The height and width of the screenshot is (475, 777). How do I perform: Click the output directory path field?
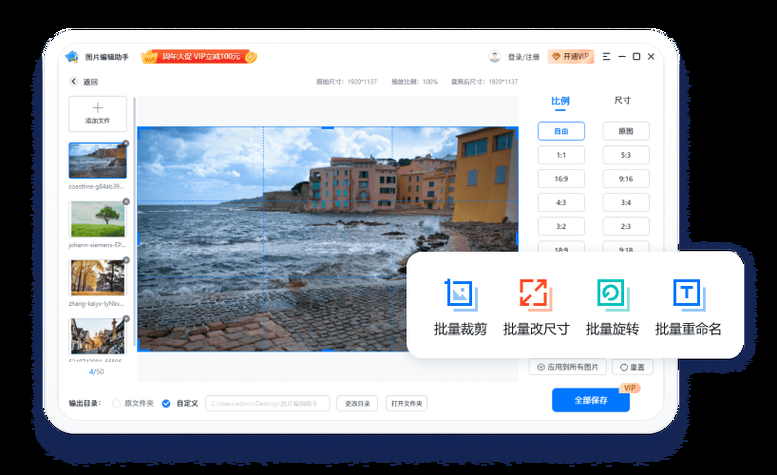tap(268, 404)
